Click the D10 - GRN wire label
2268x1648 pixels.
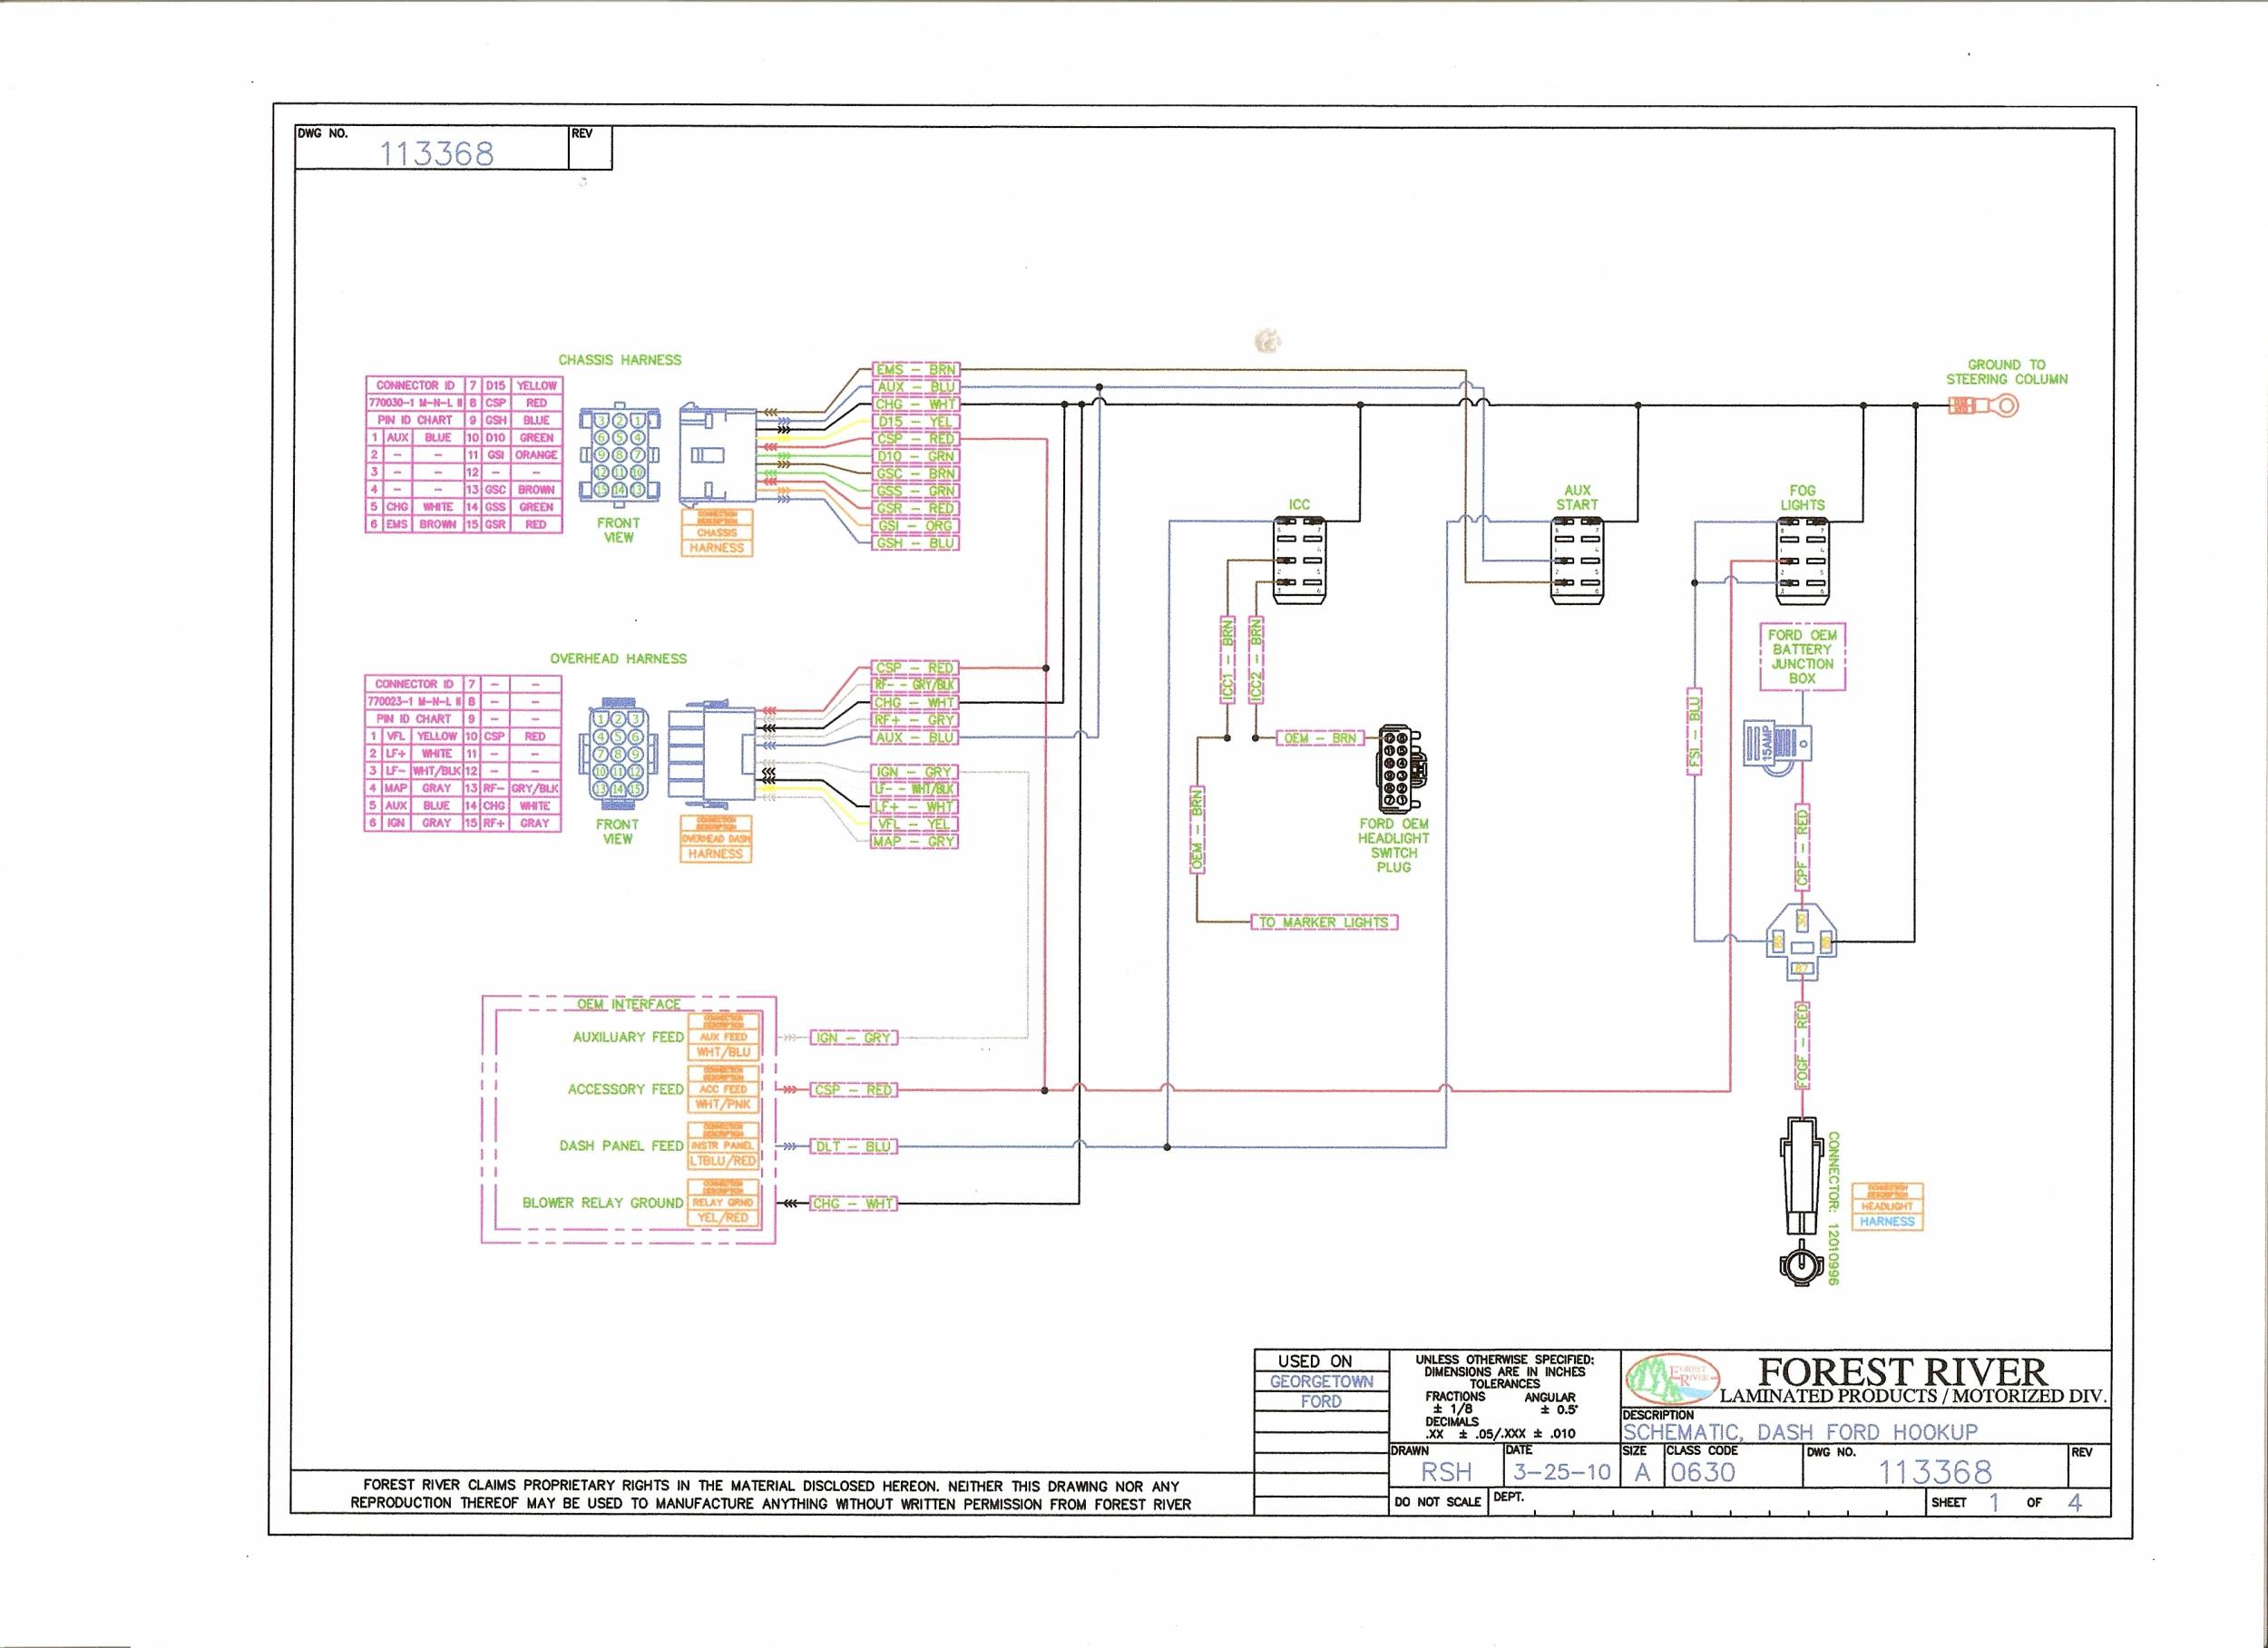(915, 457)
